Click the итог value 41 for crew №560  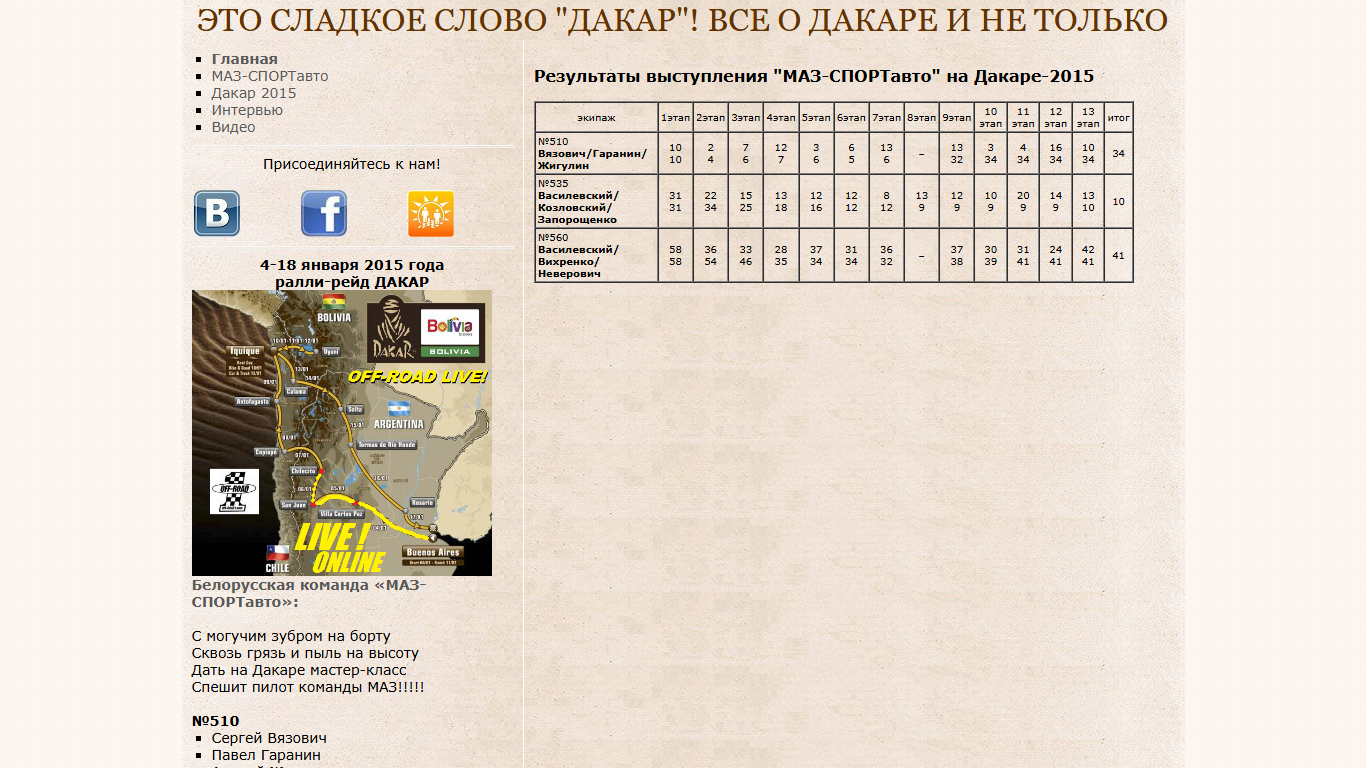pos(1119,255)
